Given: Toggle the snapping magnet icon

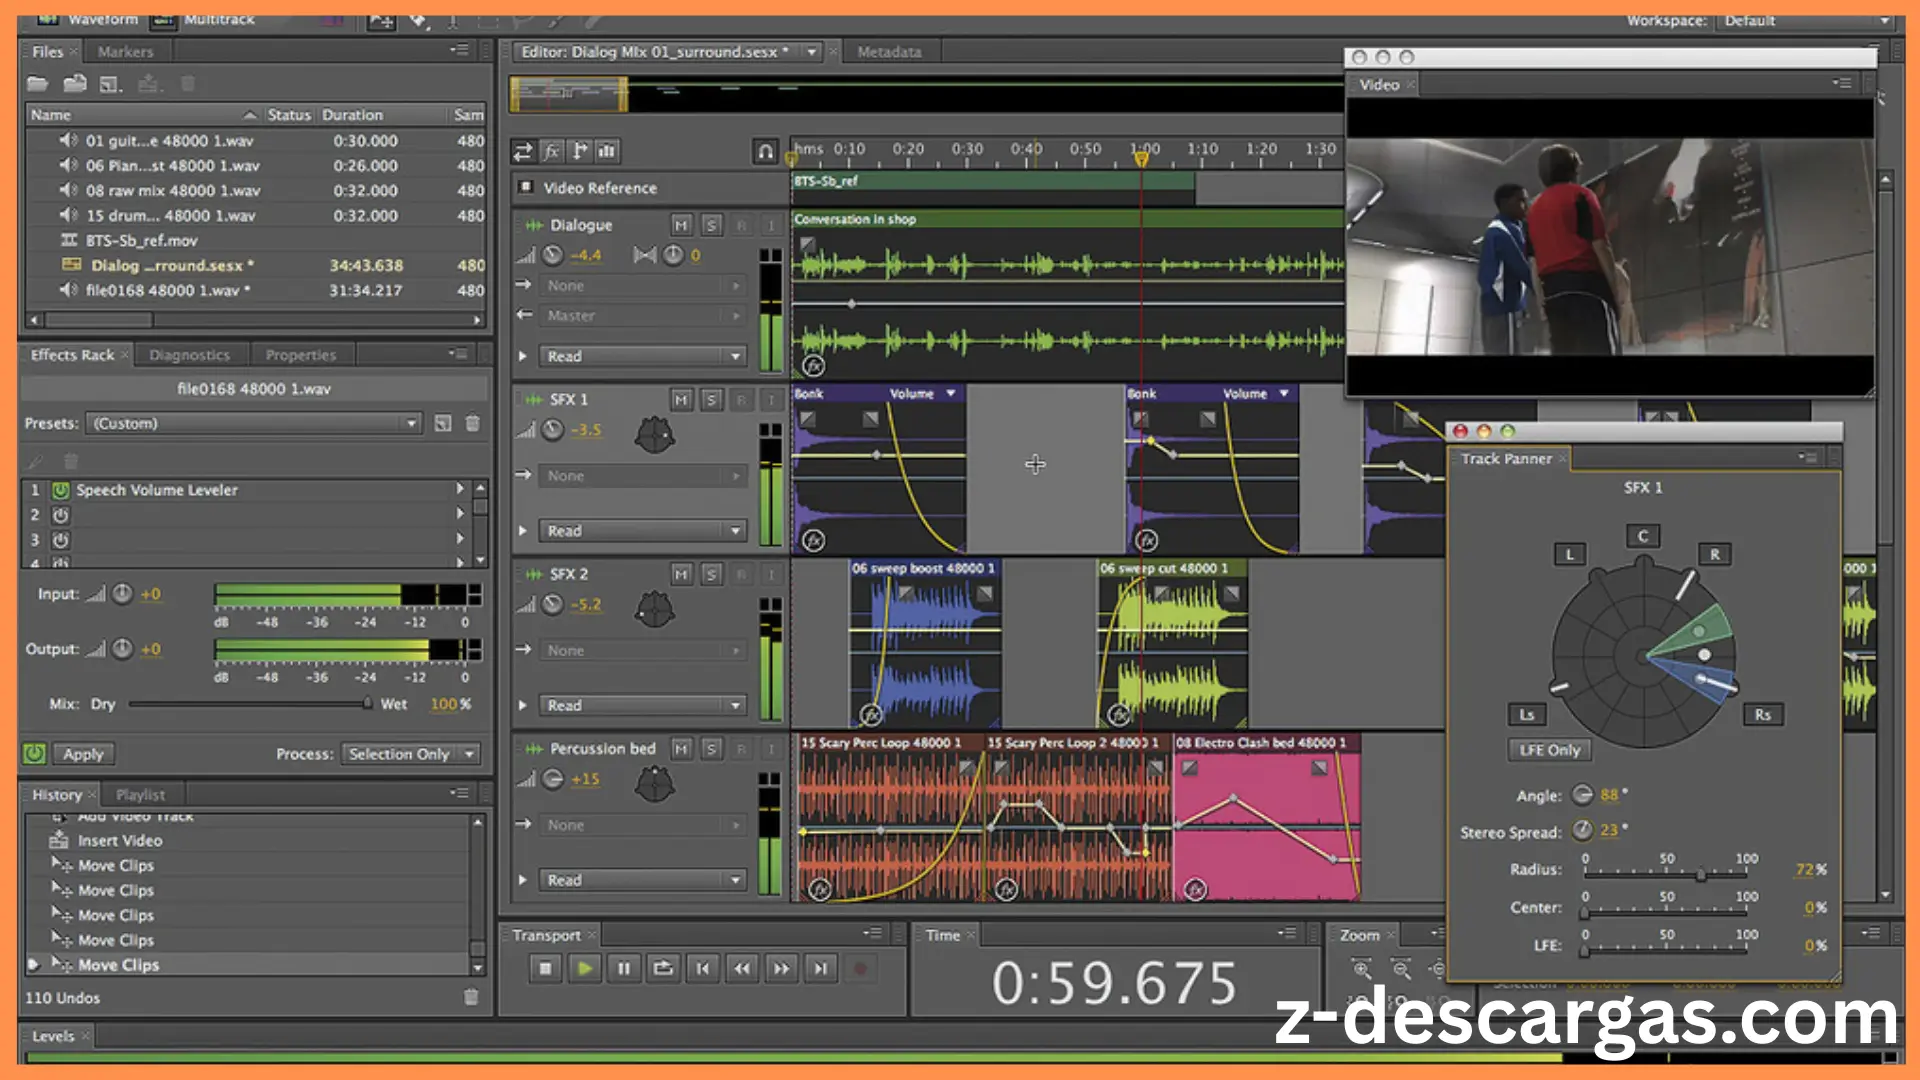Looking at the screenshot, I should tap(765, 151).
